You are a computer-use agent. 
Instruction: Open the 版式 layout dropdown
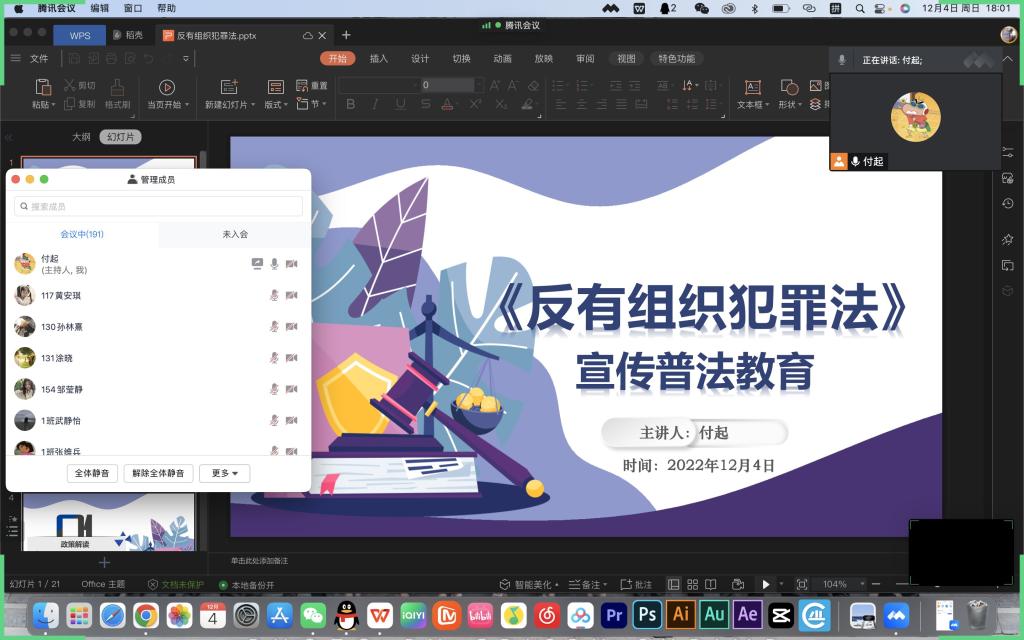275,104
